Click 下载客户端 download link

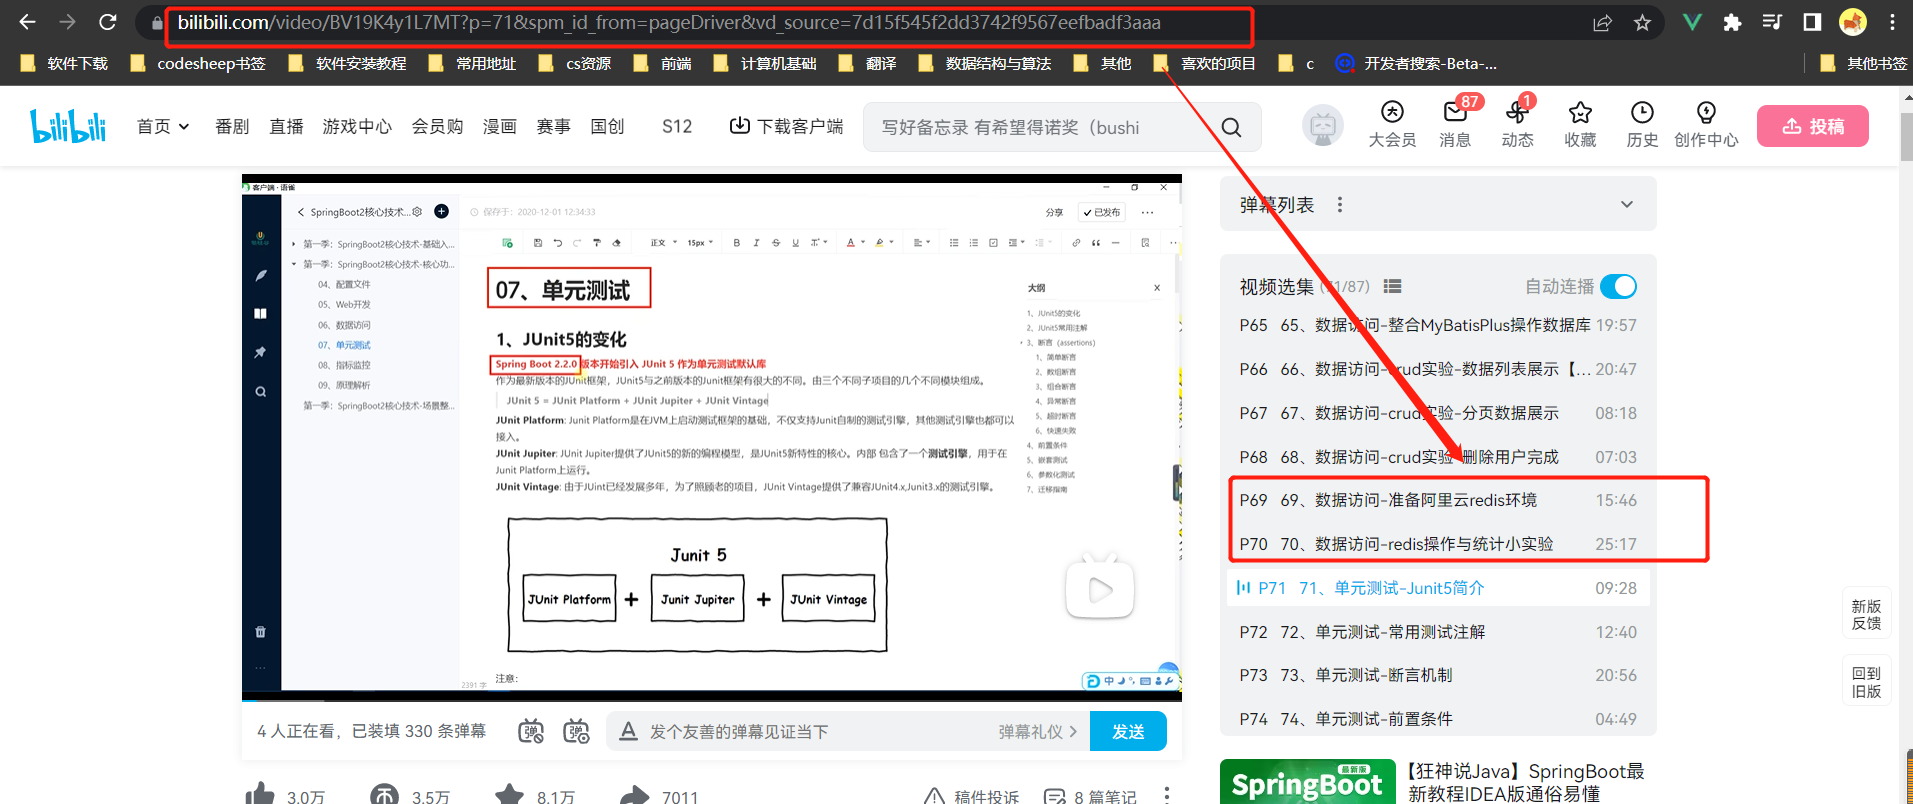(x=786, y=127)
